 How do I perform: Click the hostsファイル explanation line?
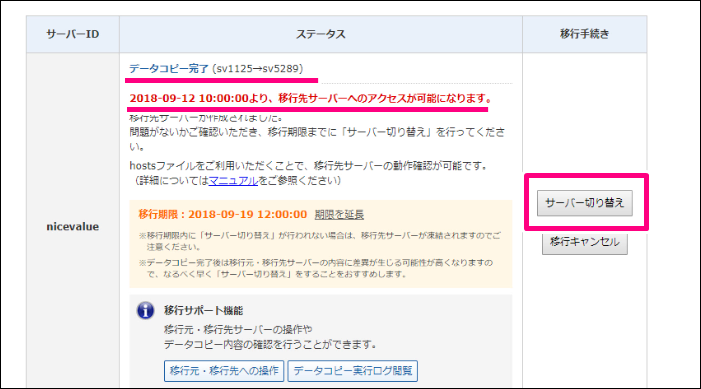click(x=308, y=166)
